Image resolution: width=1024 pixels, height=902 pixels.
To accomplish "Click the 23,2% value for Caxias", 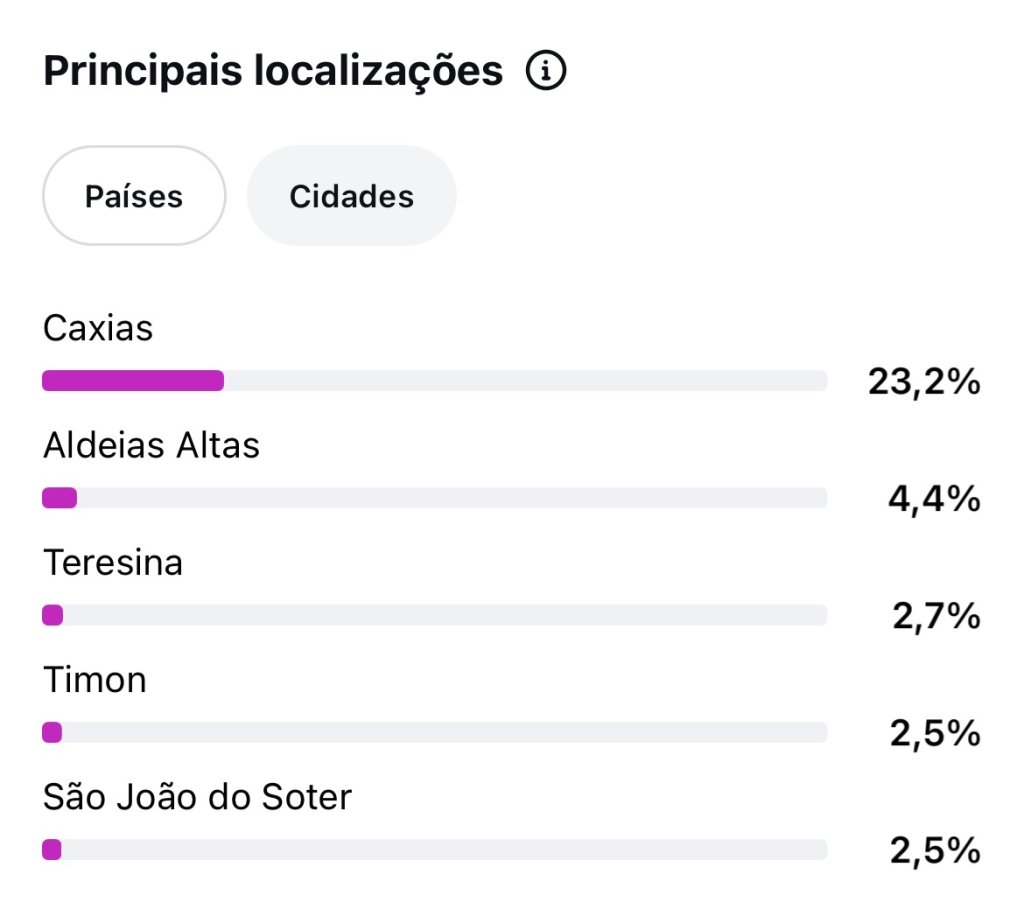I will [x=924, y=381].
